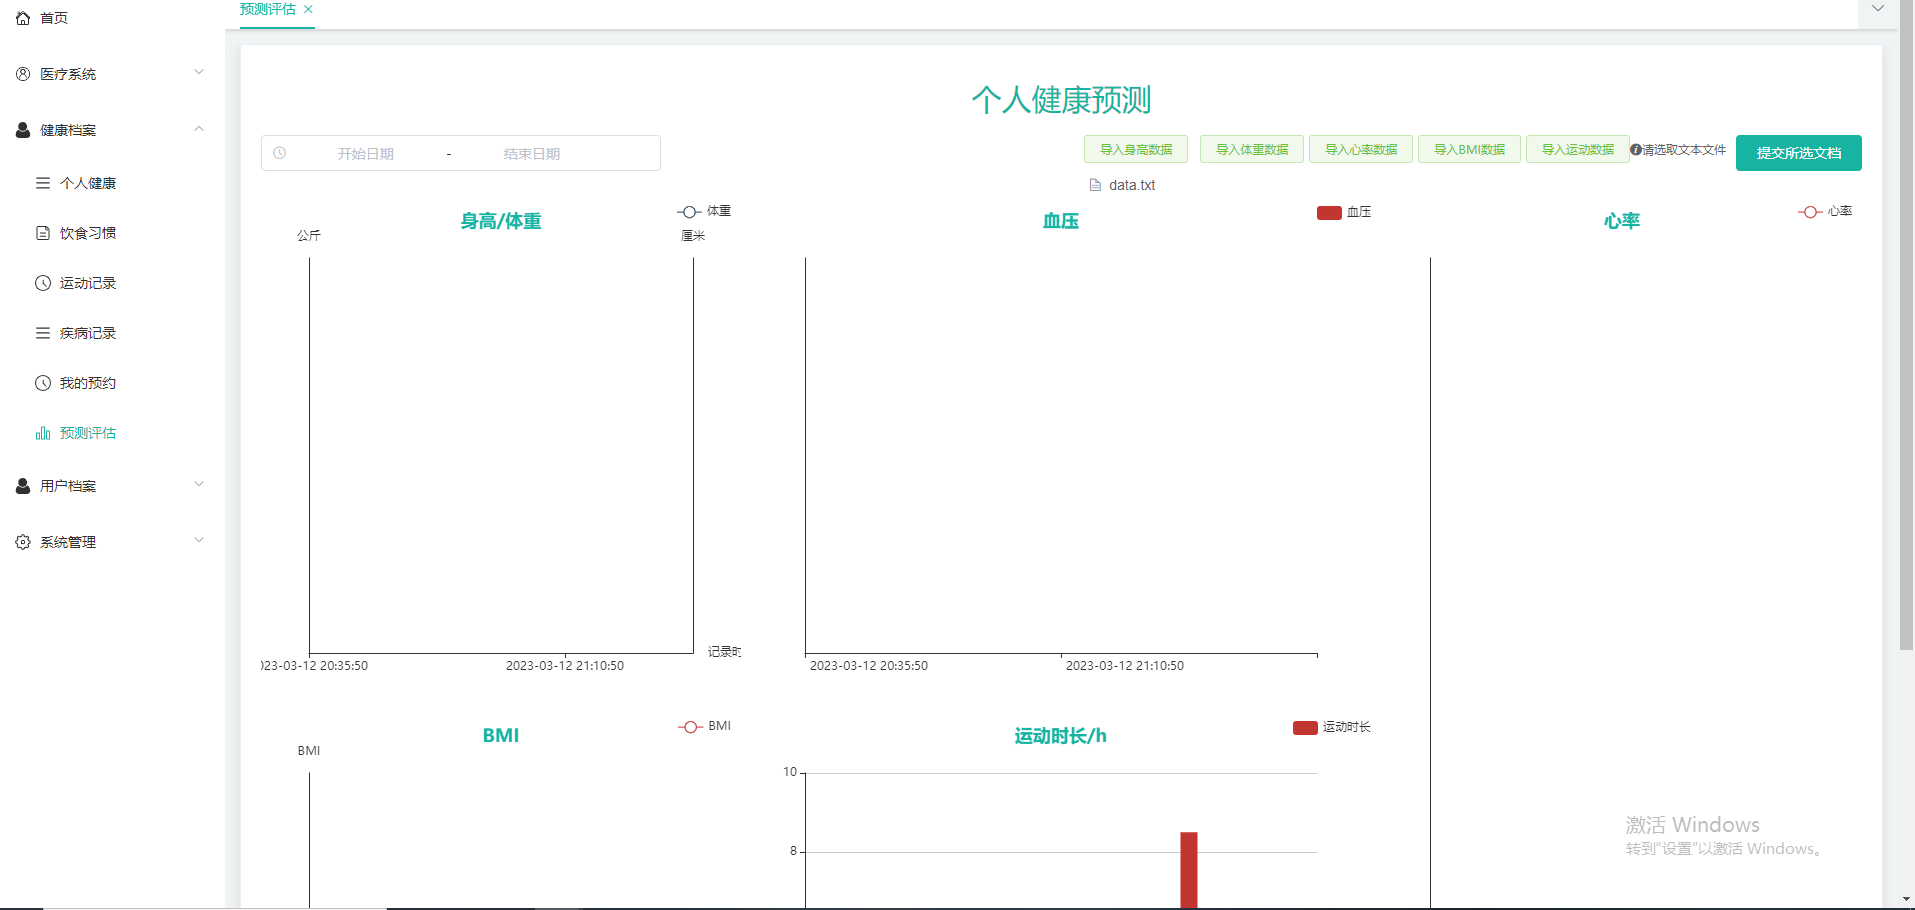Viewport: 1915px width, 910px height.
Task: Click 导入运动数据 button
Action: [x=1578, y=149]
